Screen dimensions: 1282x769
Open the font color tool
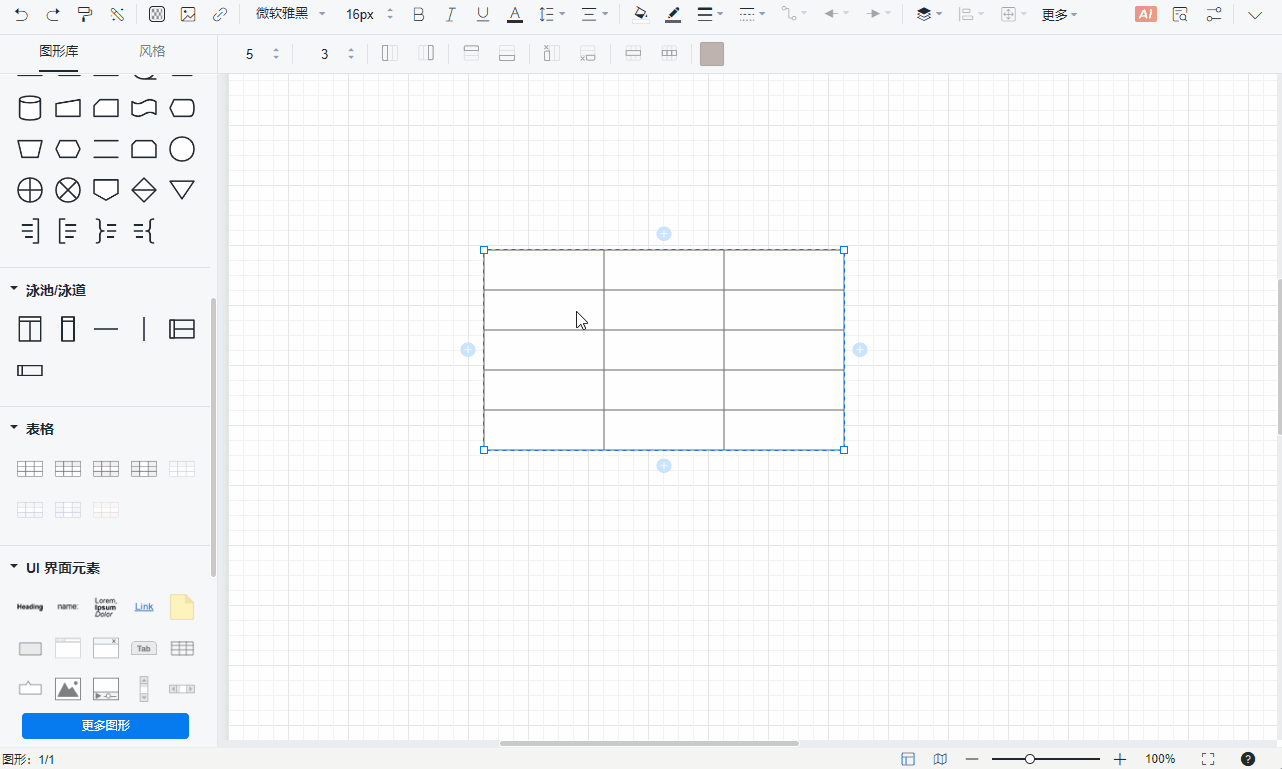tap(514, 15)
